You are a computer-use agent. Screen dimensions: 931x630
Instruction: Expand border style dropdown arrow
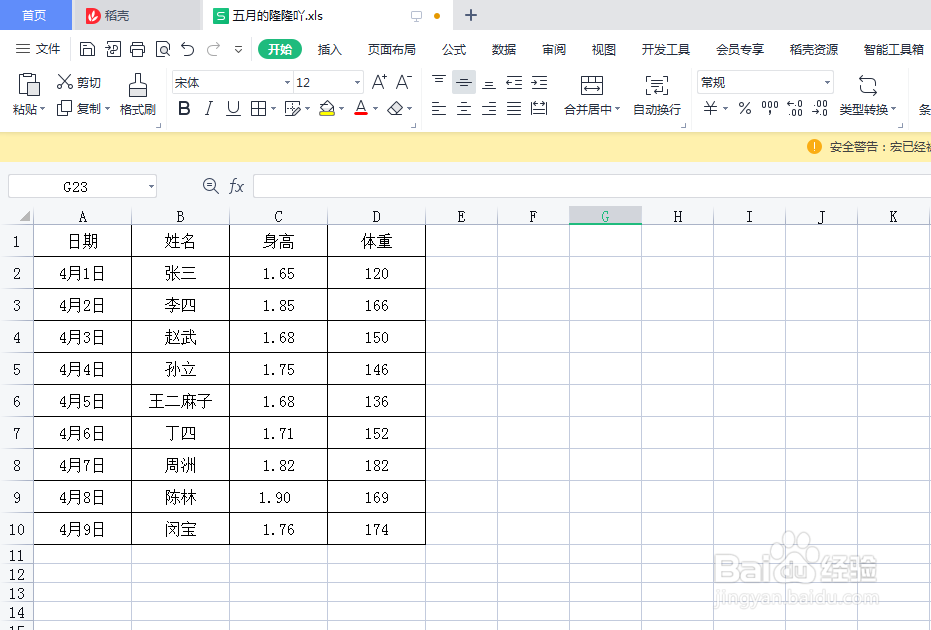coord(273,109)
